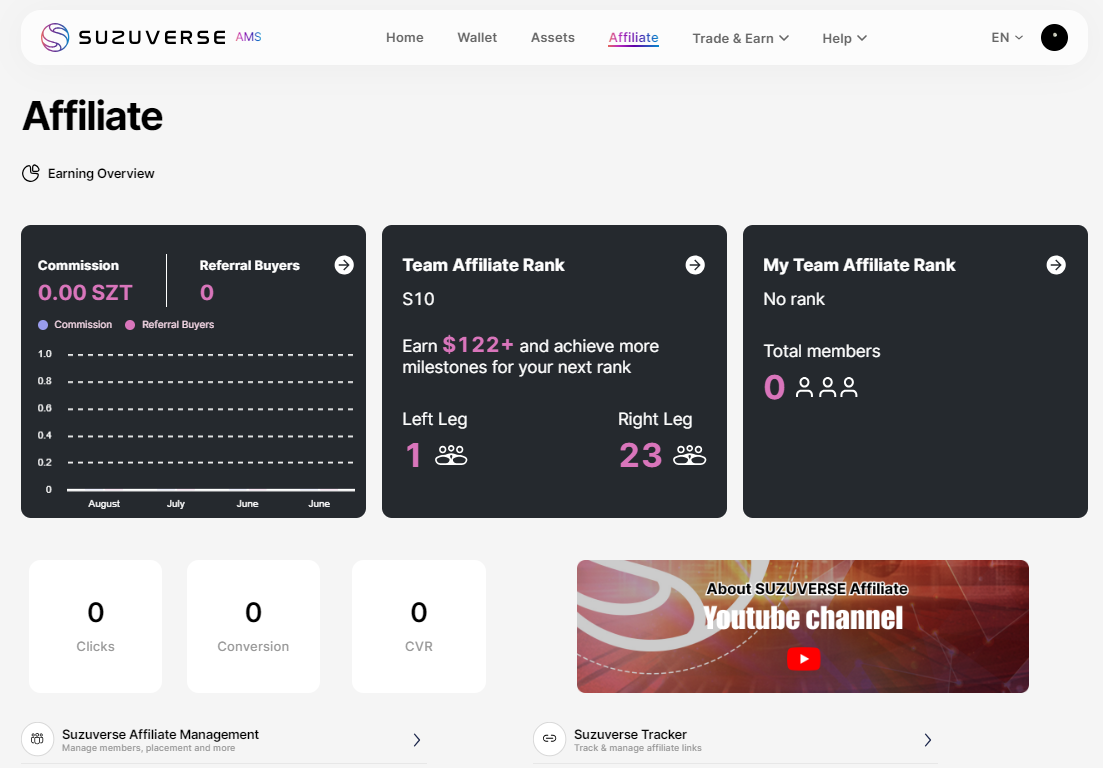
Task: Click the Team Affiliate Rank arrow icon
Action: pos(695,265)
